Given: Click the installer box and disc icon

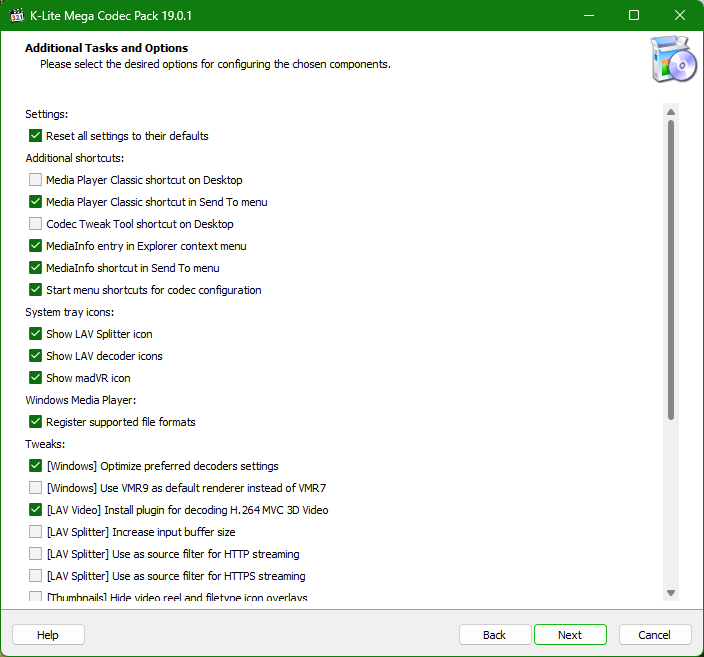Looking at the screenshot, I should pyautogui.click(x=673, y=59).
